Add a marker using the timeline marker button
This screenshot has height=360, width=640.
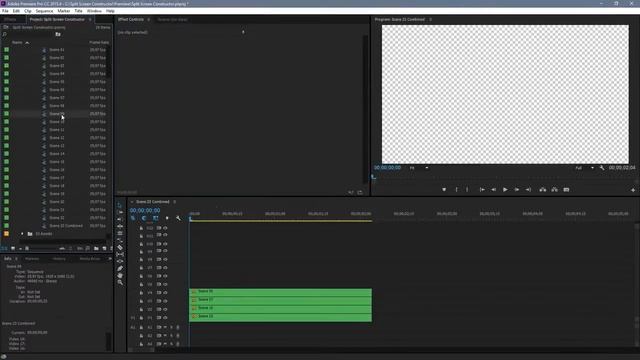point(167,218)
